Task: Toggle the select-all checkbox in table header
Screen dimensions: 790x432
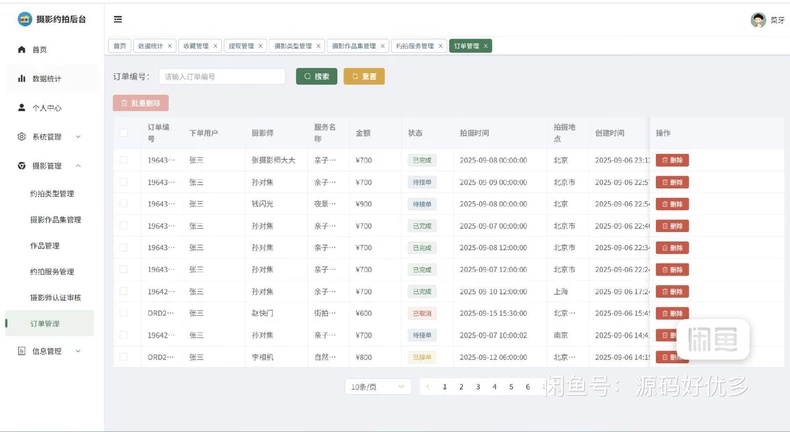Action: pyautogui.click(x=123, y=133)
